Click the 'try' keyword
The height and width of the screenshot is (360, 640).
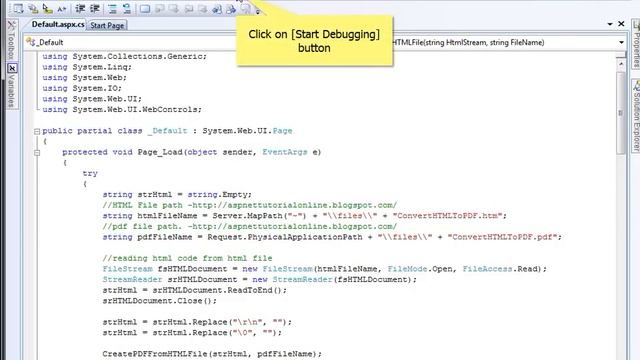90,173
